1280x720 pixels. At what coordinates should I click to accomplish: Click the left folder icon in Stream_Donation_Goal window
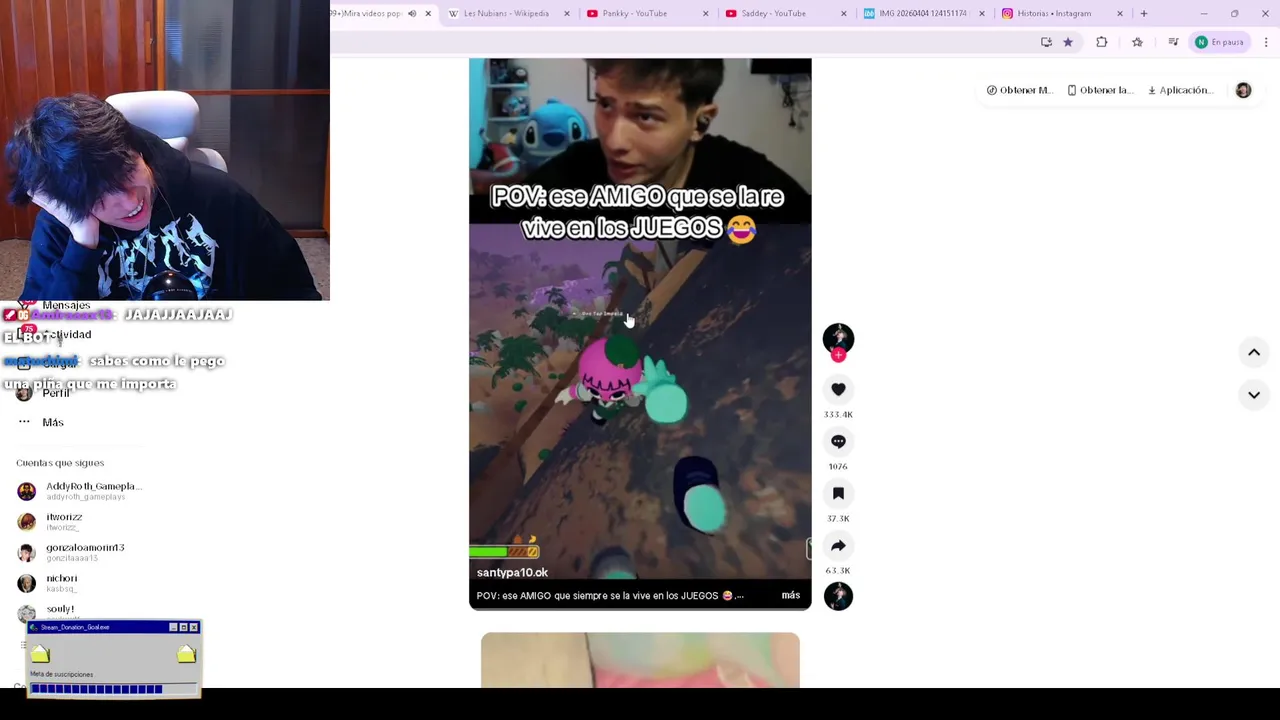pos(40,654)
